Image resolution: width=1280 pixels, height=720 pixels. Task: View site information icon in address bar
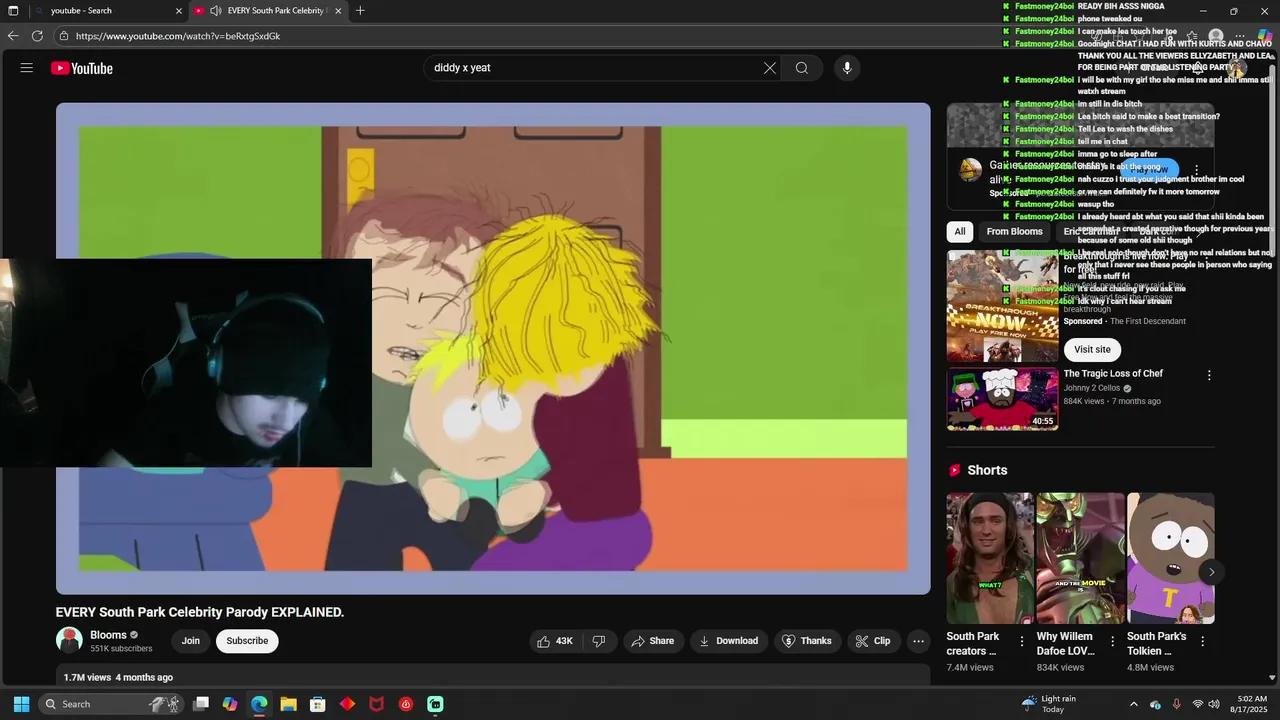tap(64, 36)
